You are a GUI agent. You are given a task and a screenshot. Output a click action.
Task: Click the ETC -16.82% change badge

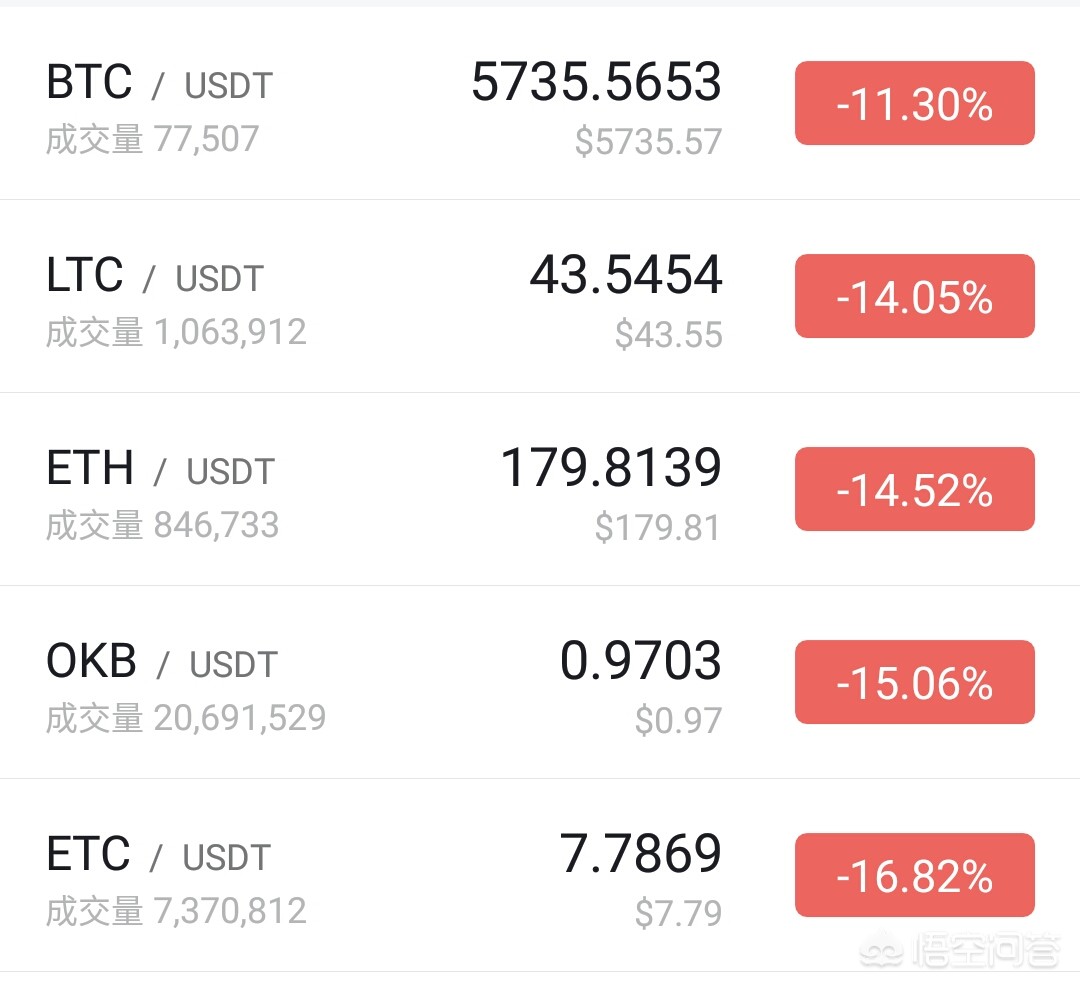[x=914, y=876]
